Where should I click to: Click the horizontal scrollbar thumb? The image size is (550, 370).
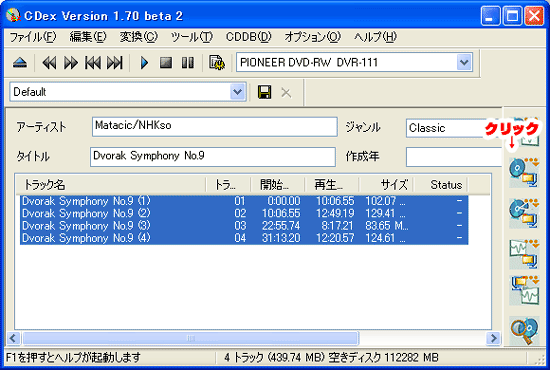click(x=190, y=338)
